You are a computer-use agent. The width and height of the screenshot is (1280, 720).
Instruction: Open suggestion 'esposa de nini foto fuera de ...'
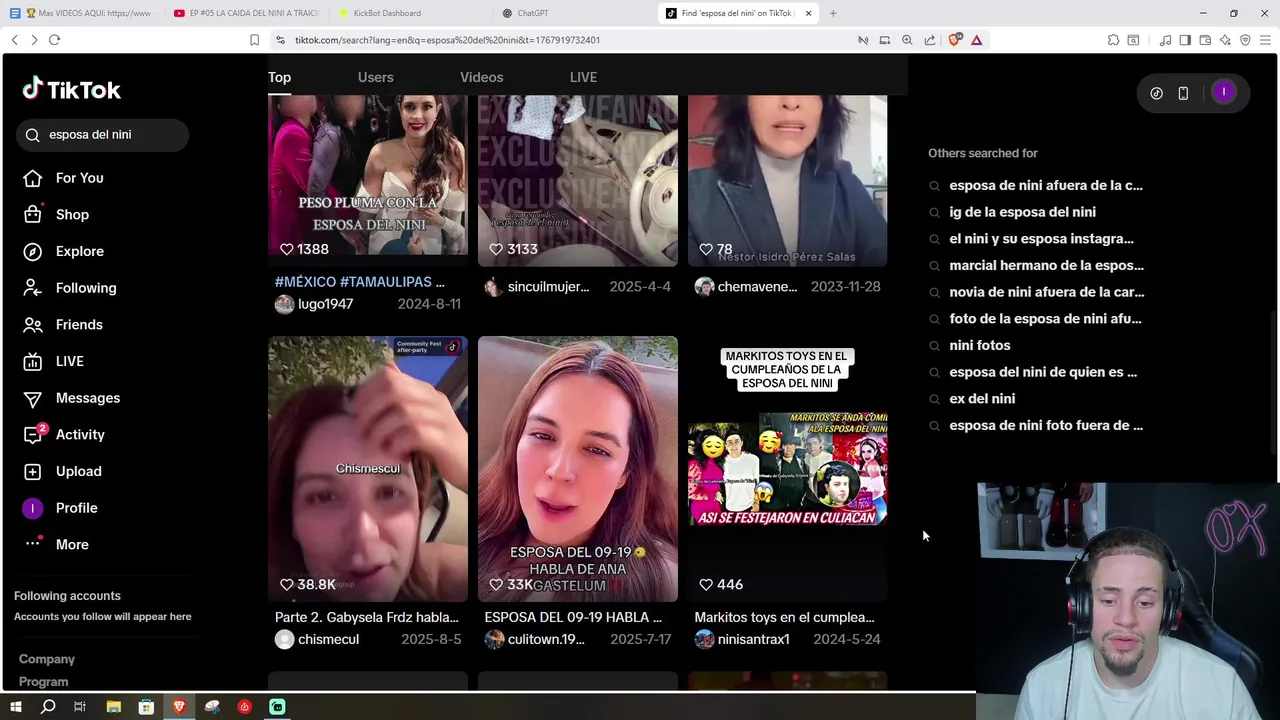pos(1046,425)
